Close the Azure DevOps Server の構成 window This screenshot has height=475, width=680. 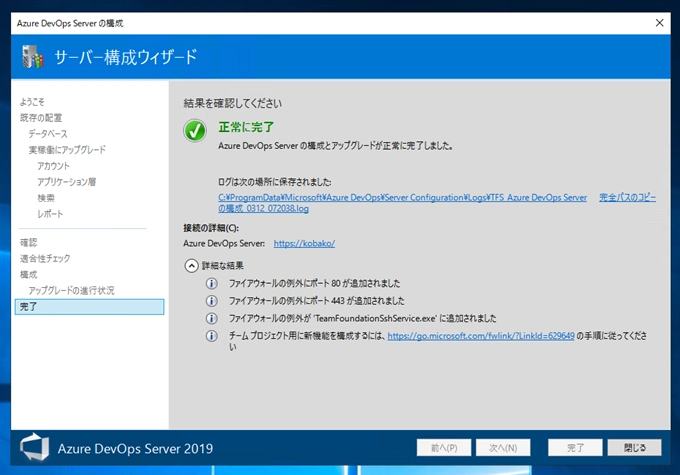(x=659, y=23)
